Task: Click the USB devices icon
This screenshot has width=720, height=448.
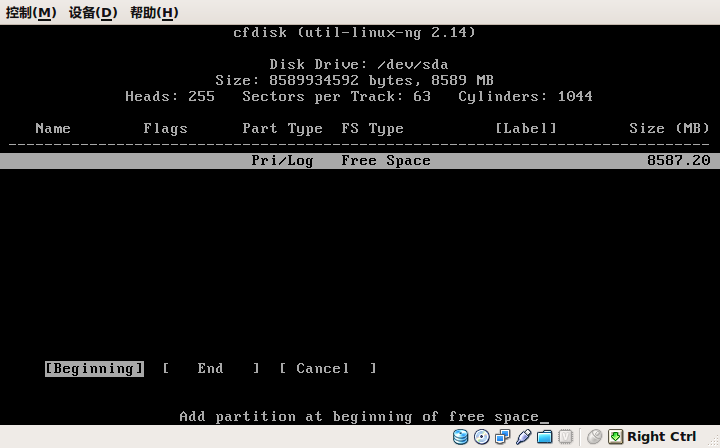Action: coord(523,437)
